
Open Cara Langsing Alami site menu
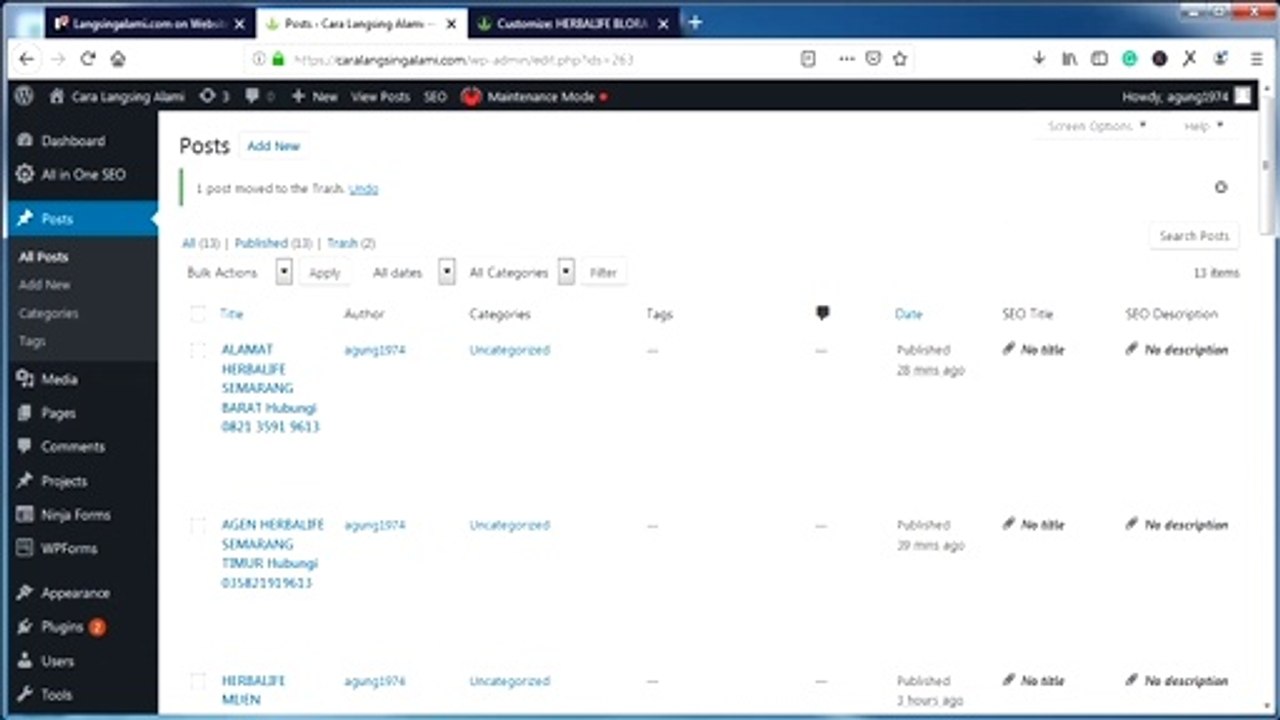point(117,97)
